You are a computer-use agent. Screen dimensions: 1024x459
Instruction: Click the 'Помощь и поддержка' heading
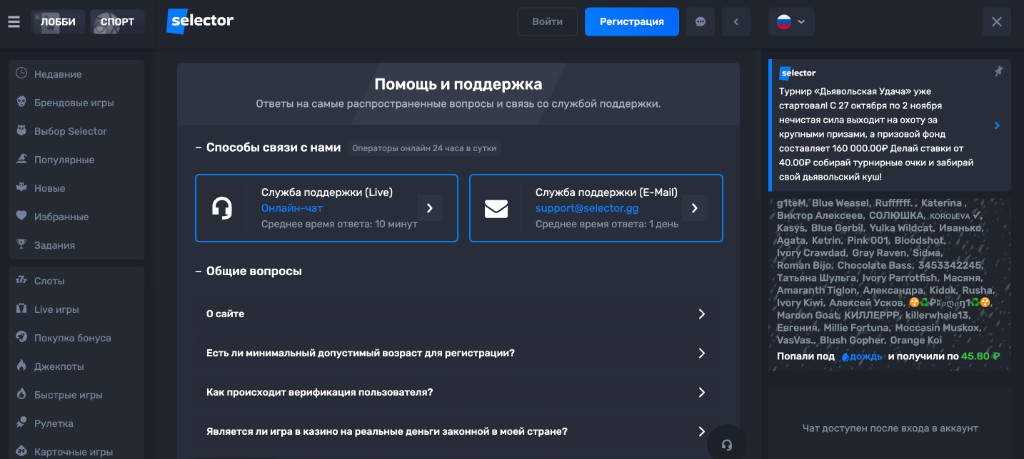click(x=458, y=84)
